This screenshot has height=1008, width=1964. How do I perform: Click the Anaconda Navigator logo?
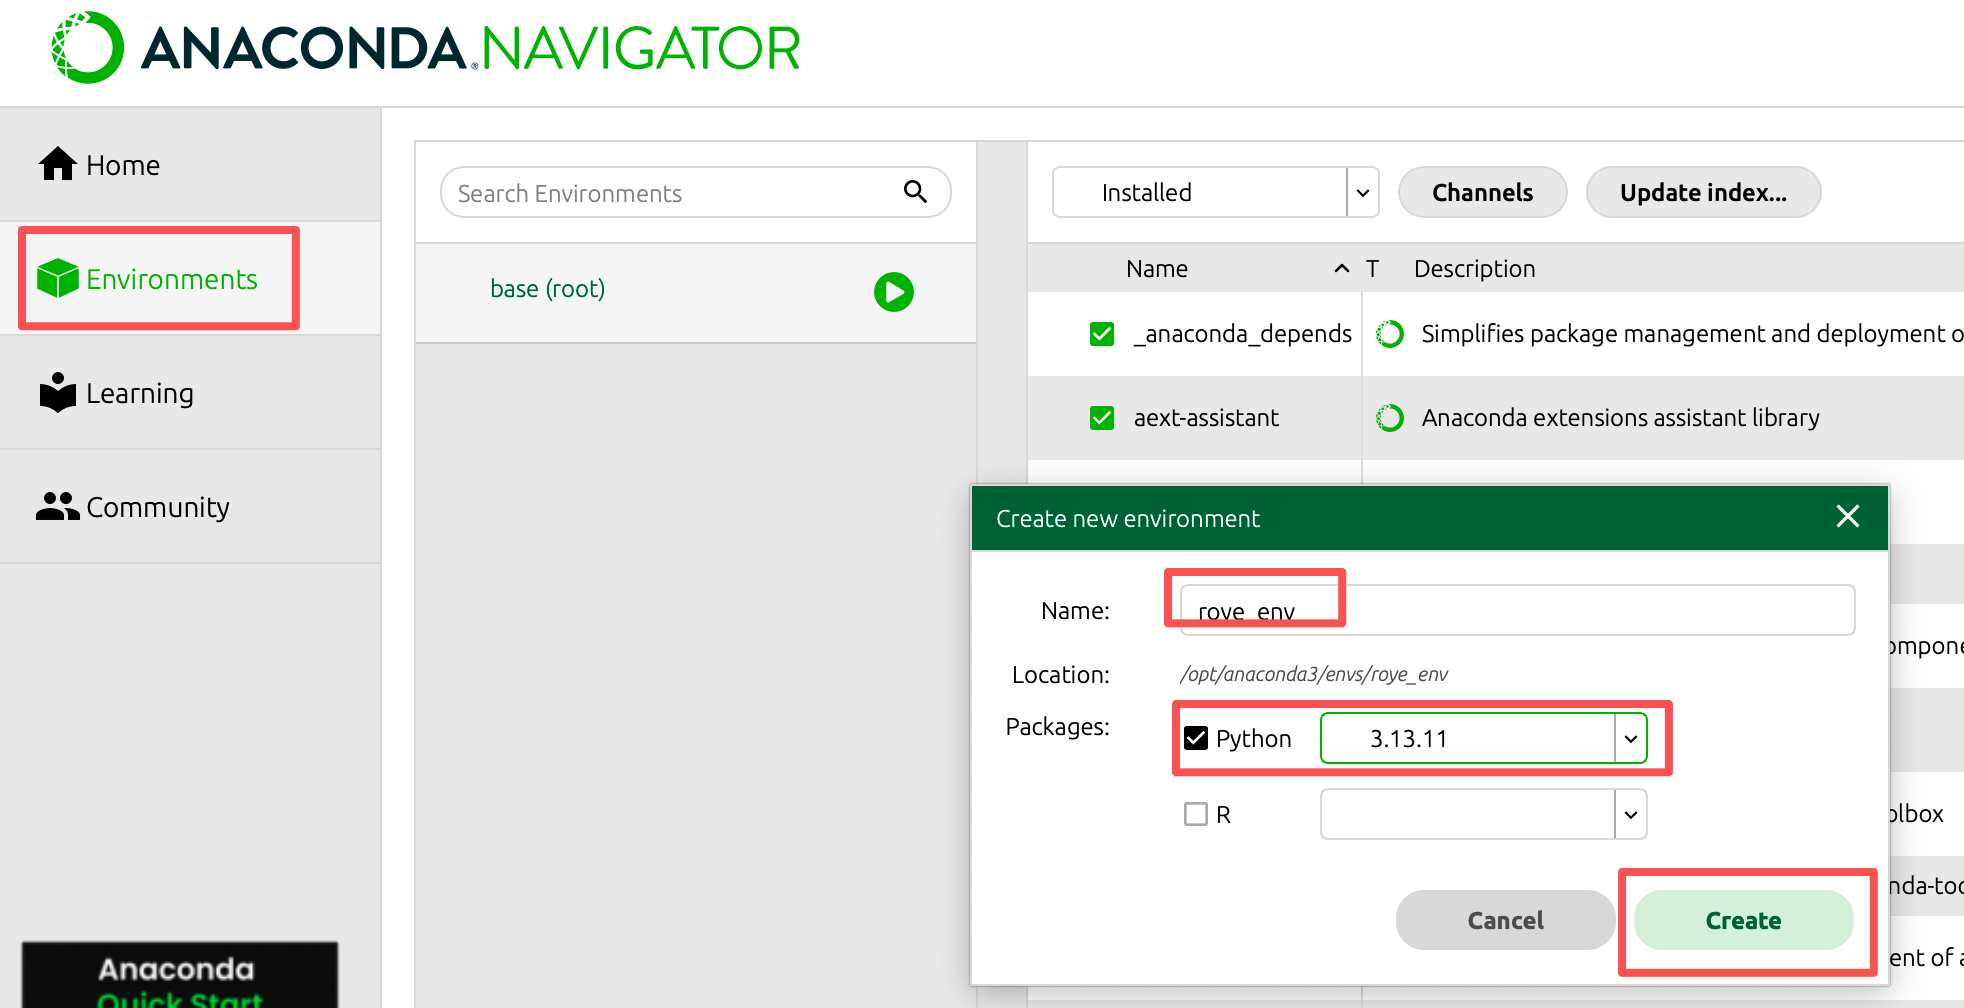click(x=427, y=48)
